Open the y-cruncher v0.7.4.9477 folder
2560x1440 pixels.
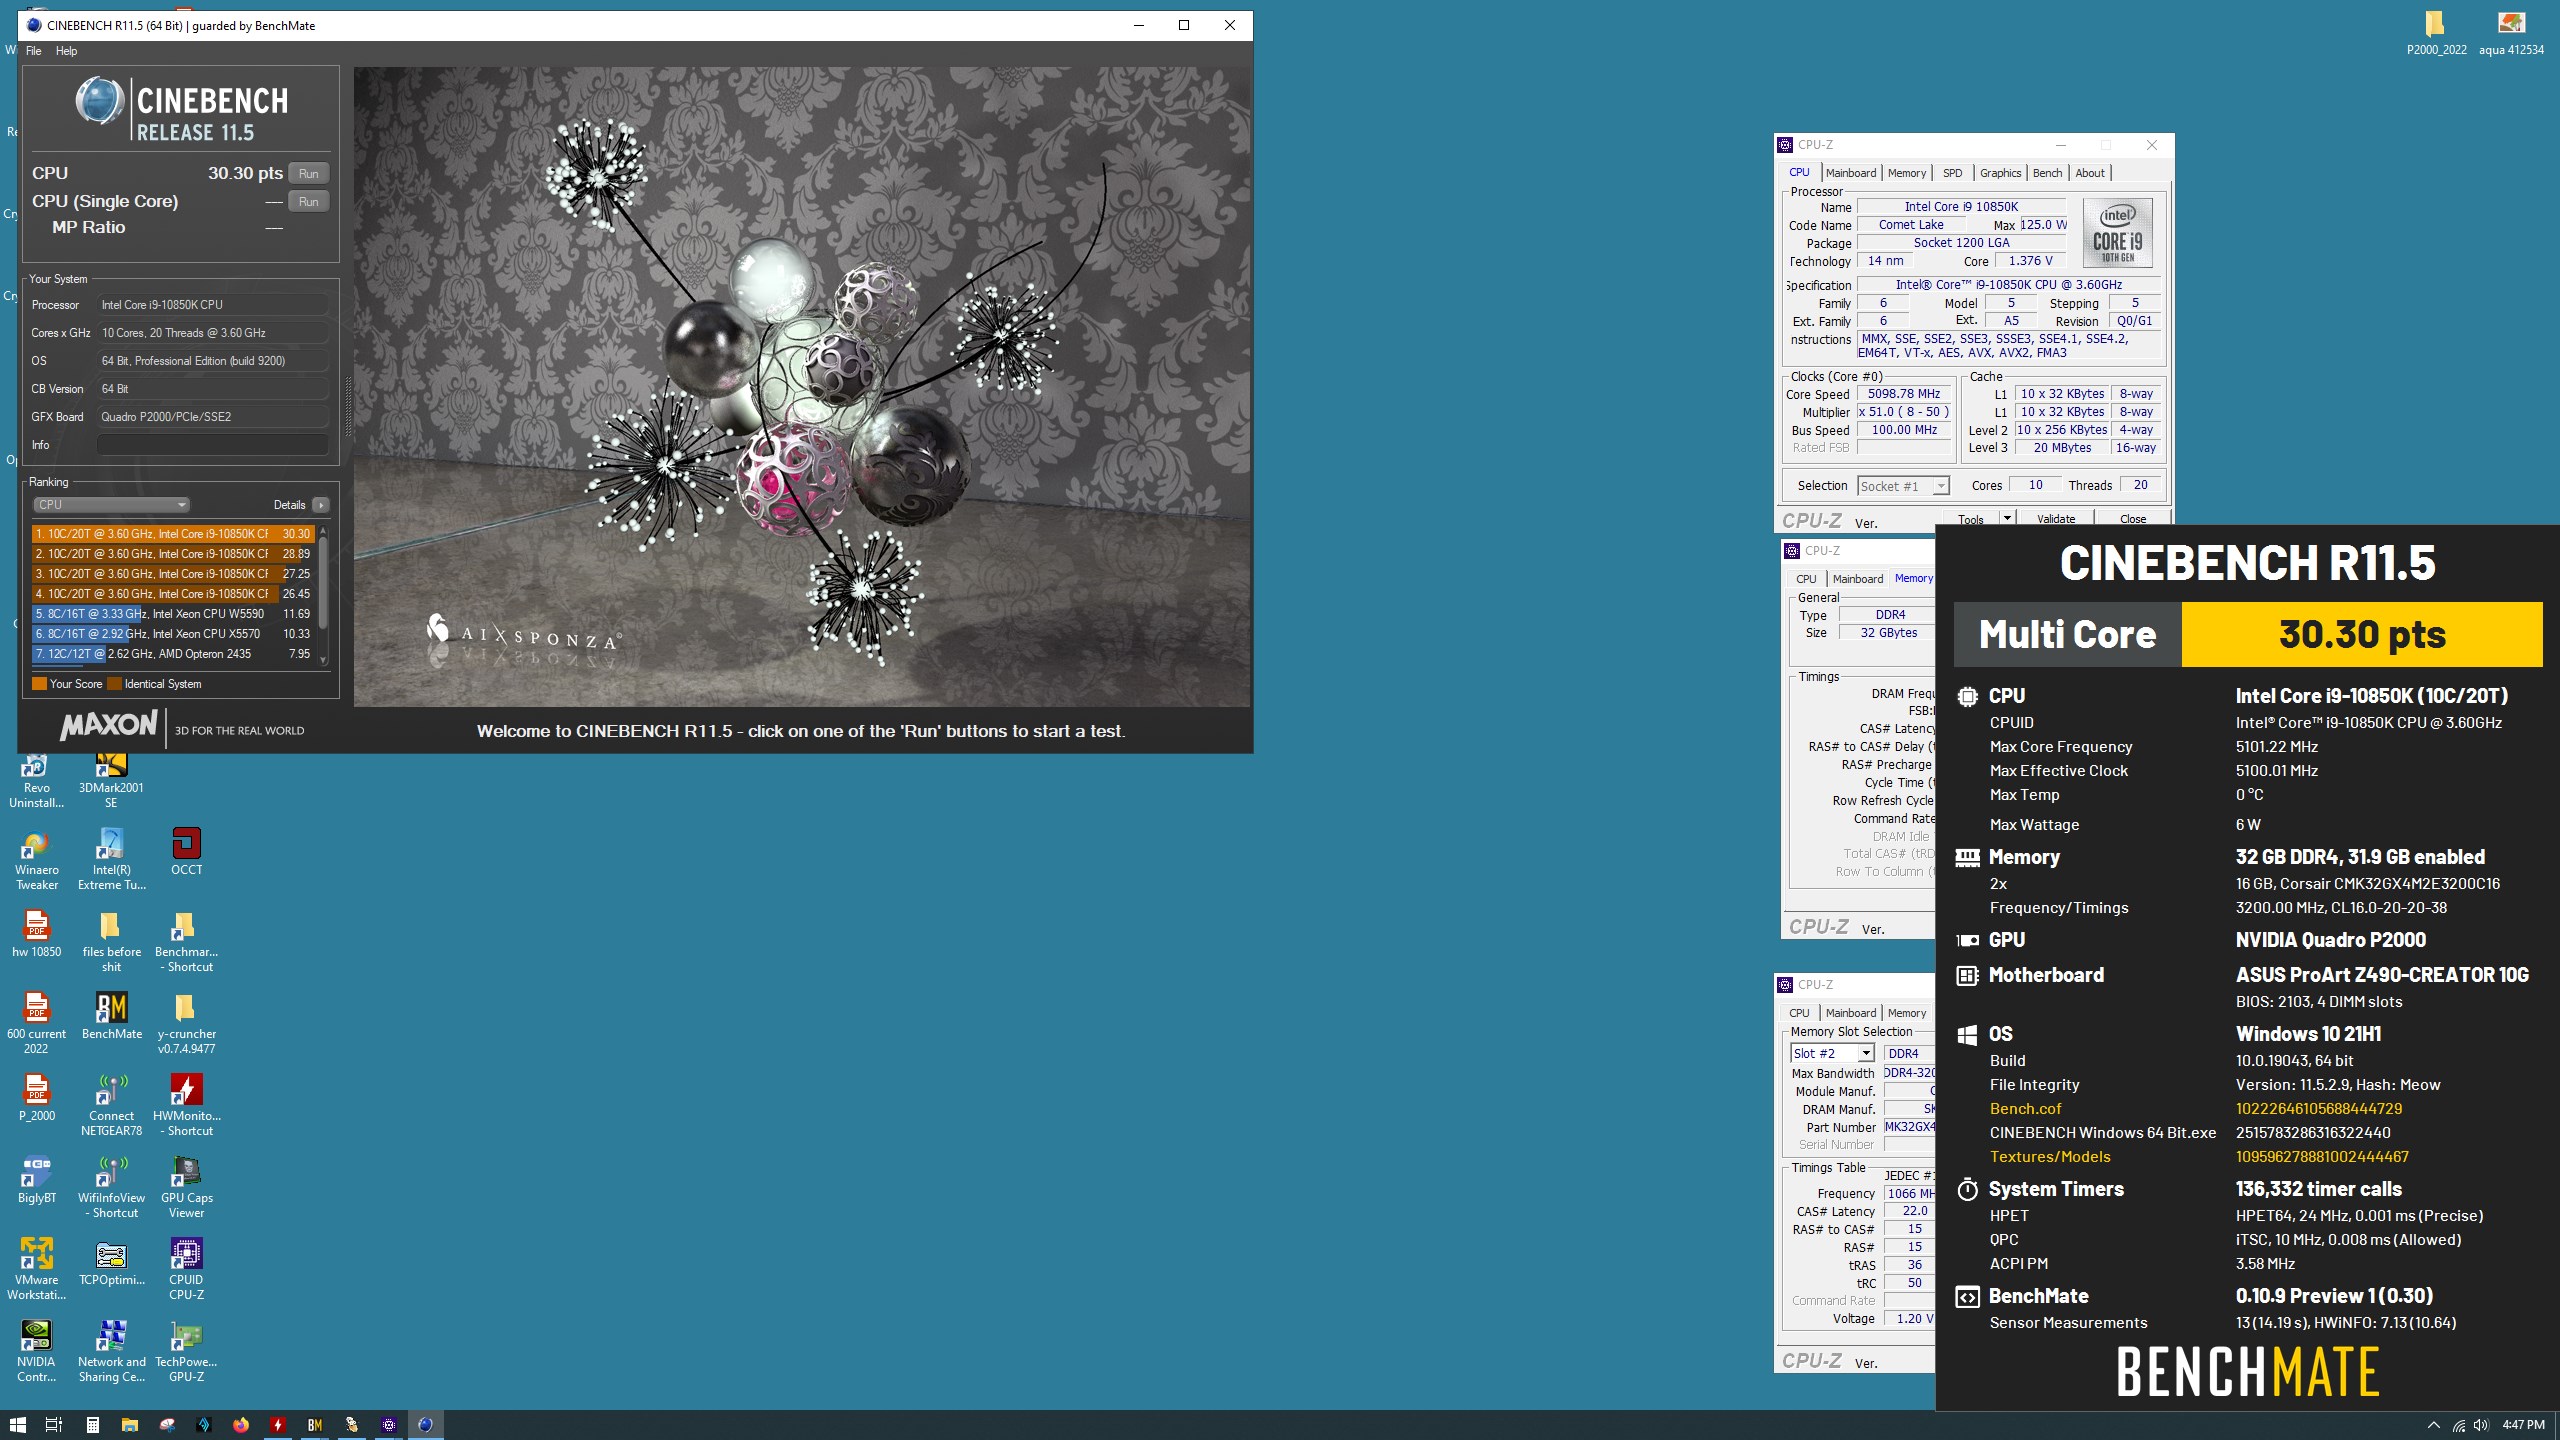tap(186, 1024)
